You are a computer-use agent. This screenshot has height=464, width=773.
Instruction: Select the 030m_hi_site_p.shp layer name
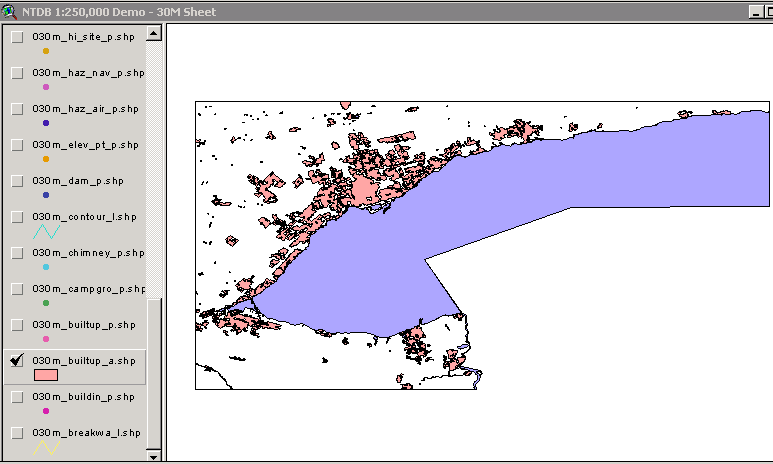point(83,37)
